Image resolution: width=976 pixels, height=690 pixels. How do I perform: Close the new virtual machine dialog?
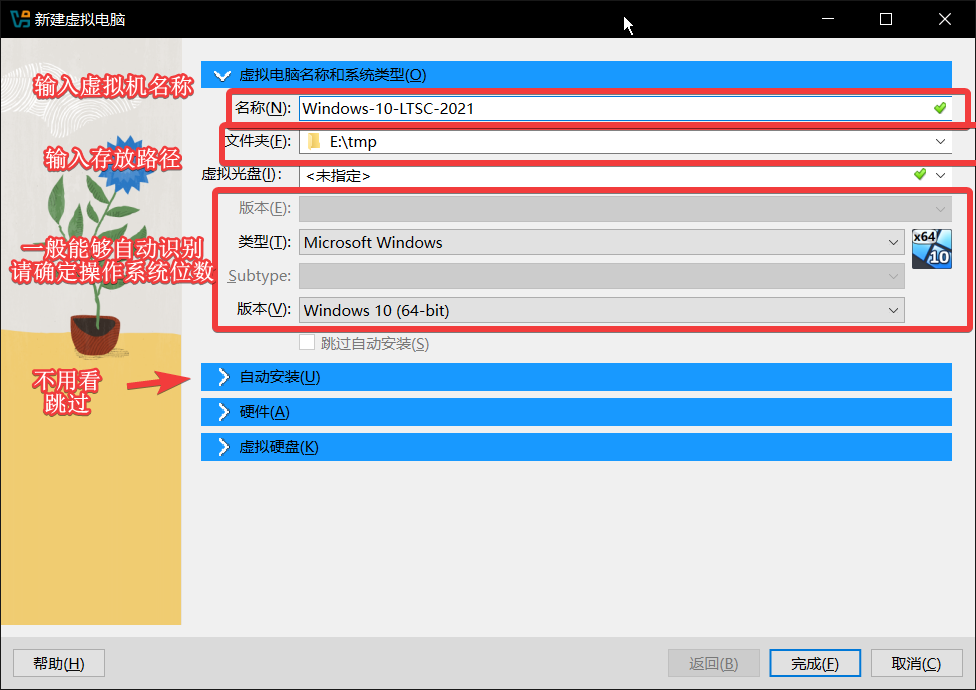(944, 19)
